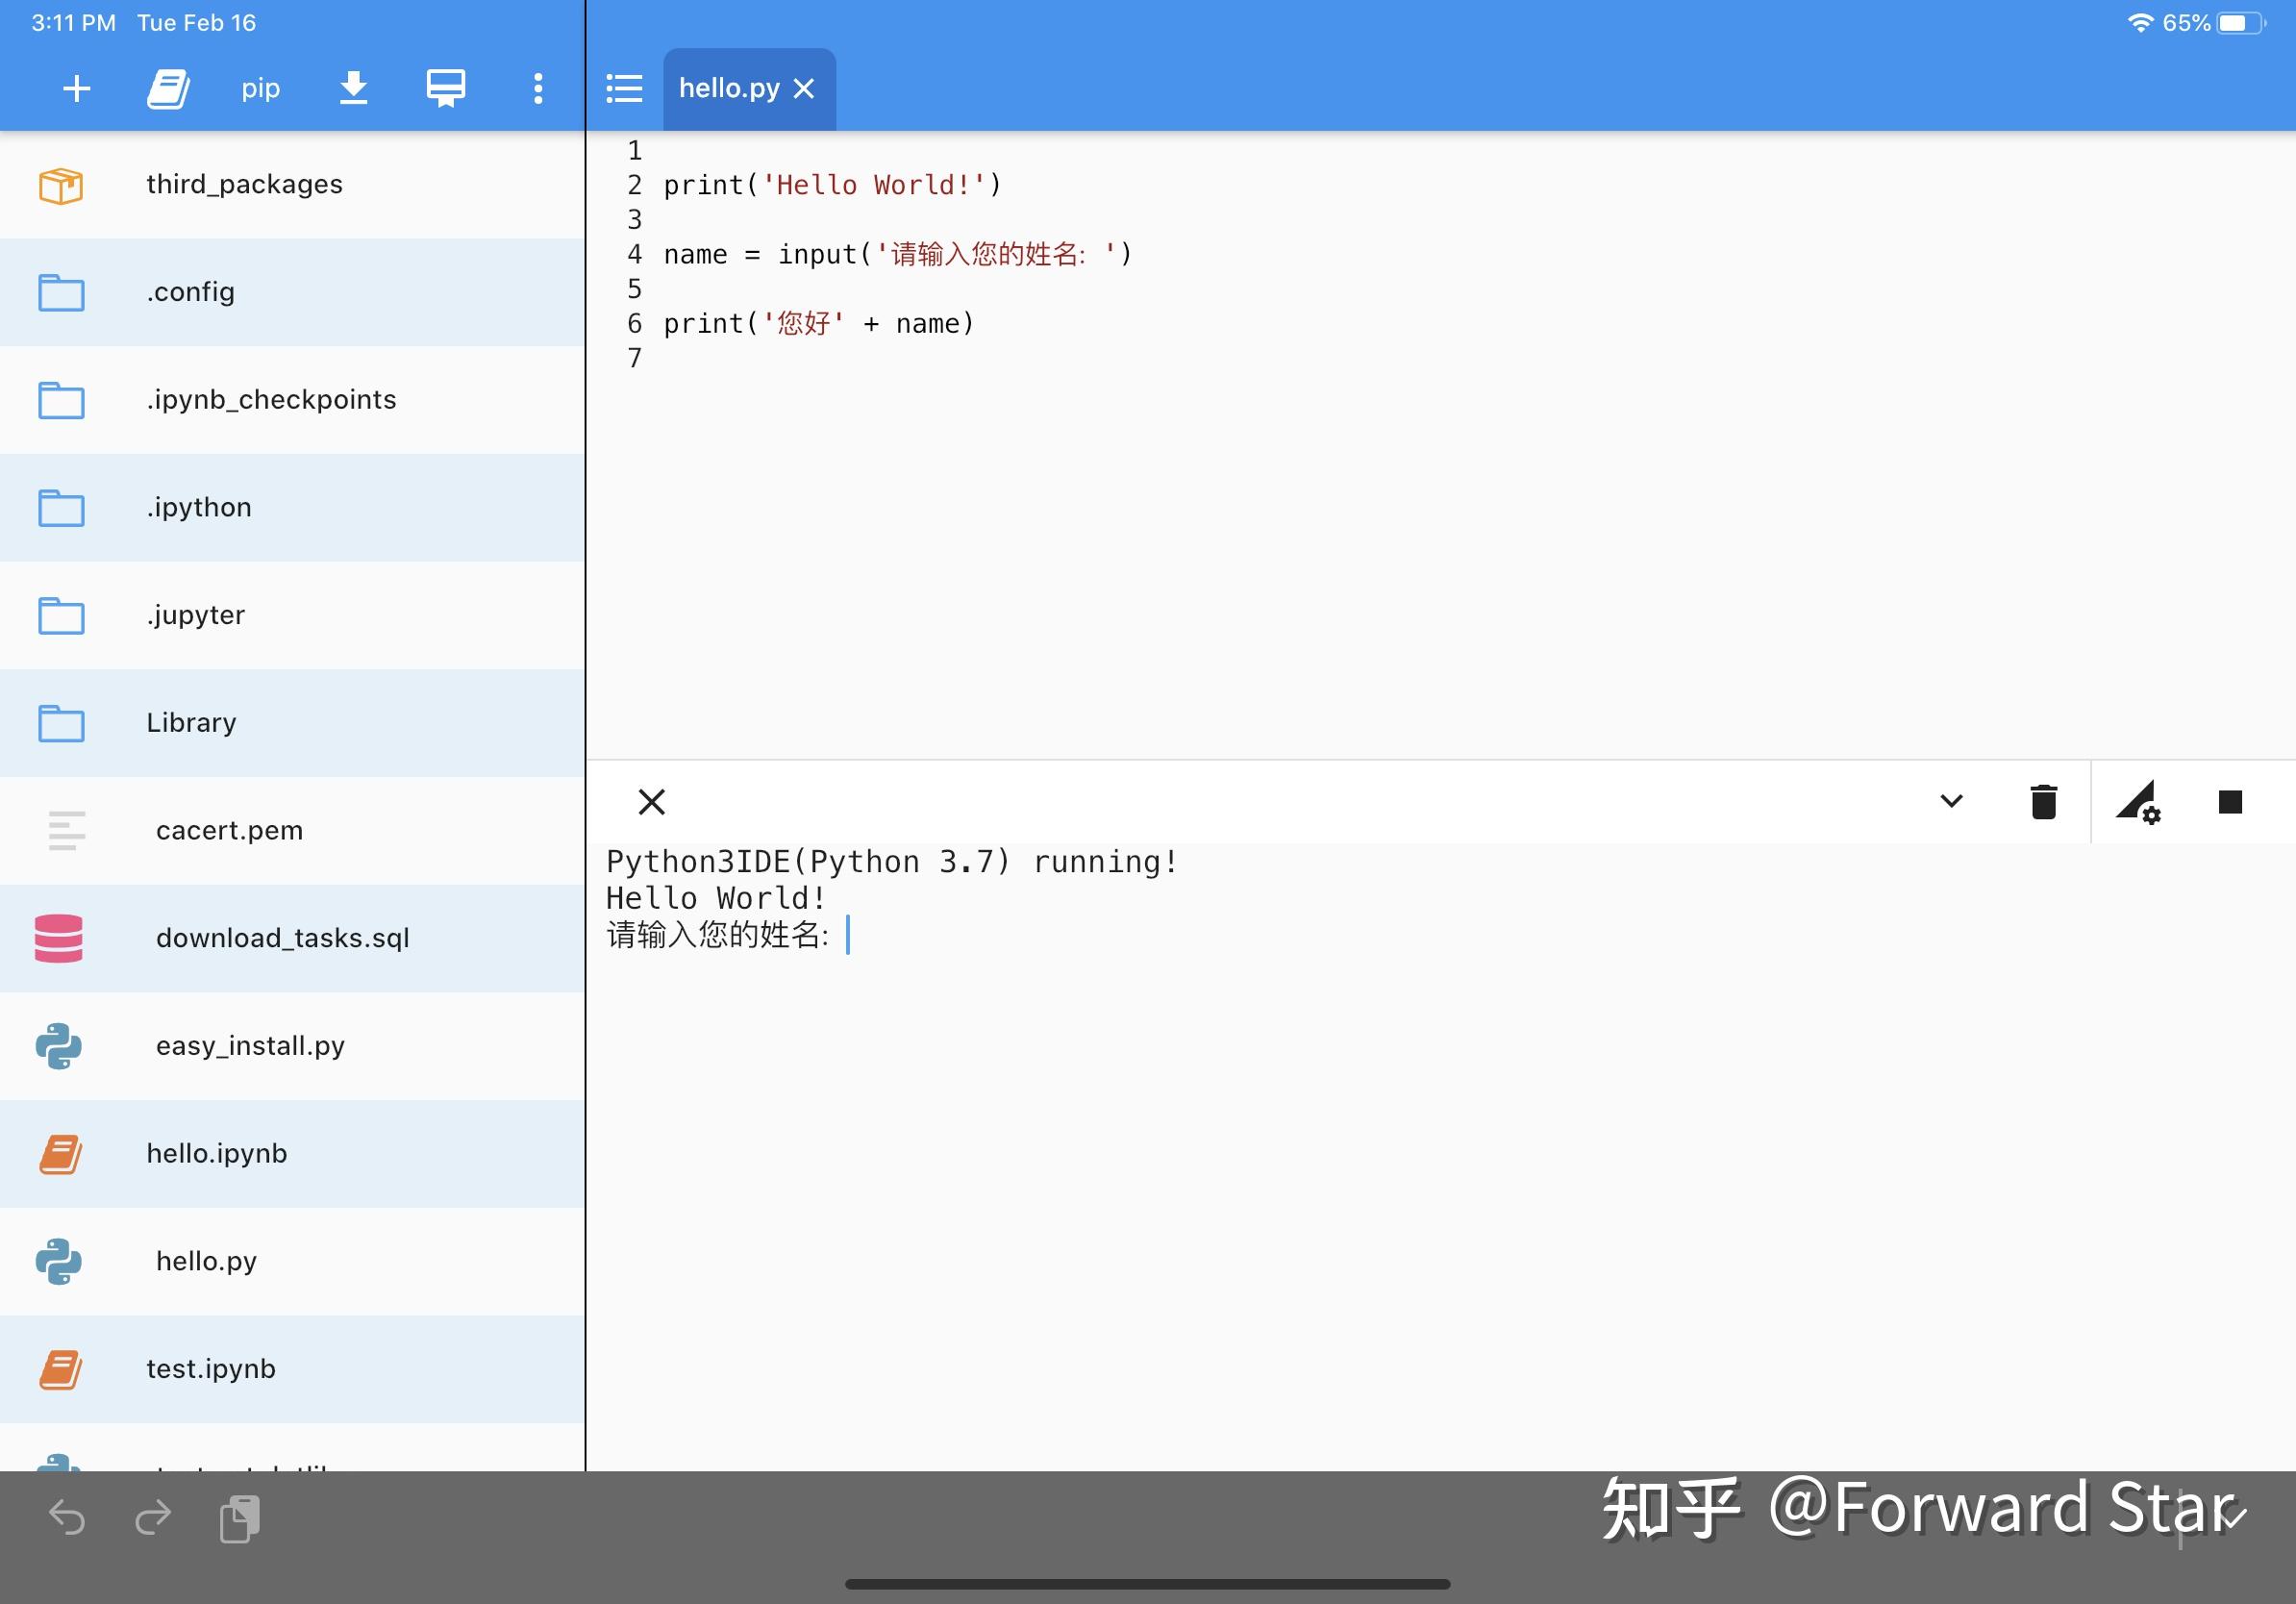This screenshot has height=1604, width=2296.
Task: Click the notebook icon beside test.ipynb
Action: point(61,1369)
